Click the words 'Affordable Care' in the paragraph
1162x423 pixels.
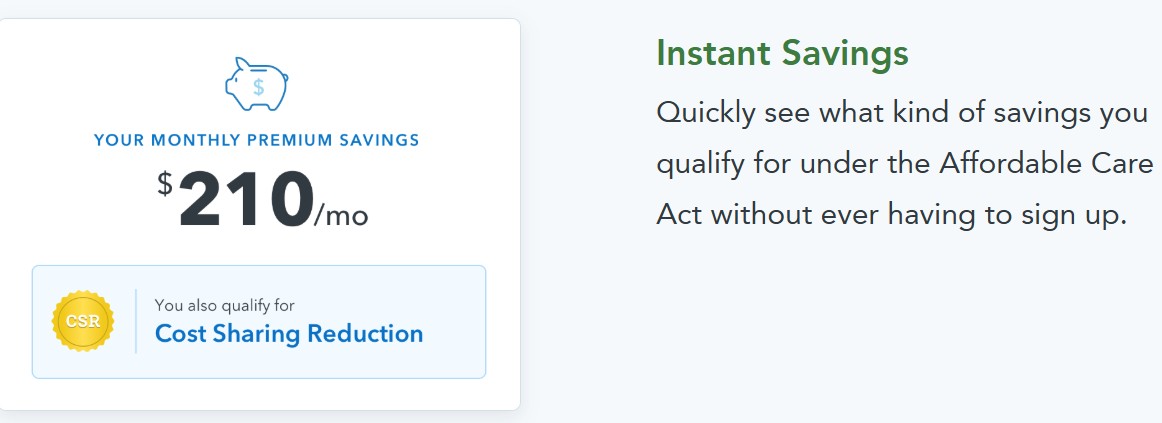[1045, 164]
